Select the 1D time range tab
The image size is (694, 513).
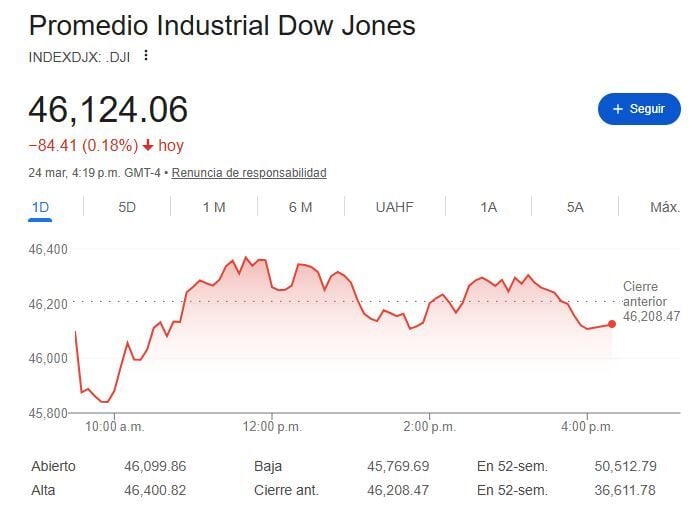click(40, 207)
